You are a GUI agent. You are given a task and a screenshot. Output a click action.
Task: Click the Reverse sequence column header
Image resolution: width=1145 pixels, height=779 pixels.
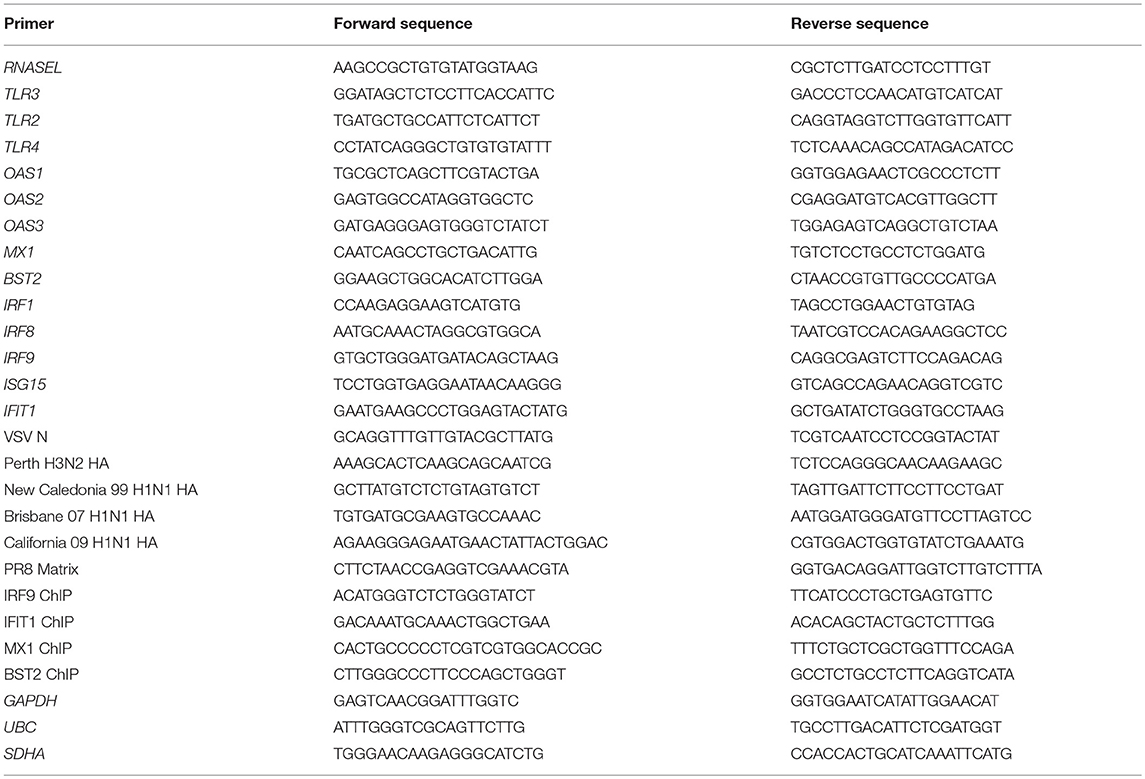pos(859,23)
